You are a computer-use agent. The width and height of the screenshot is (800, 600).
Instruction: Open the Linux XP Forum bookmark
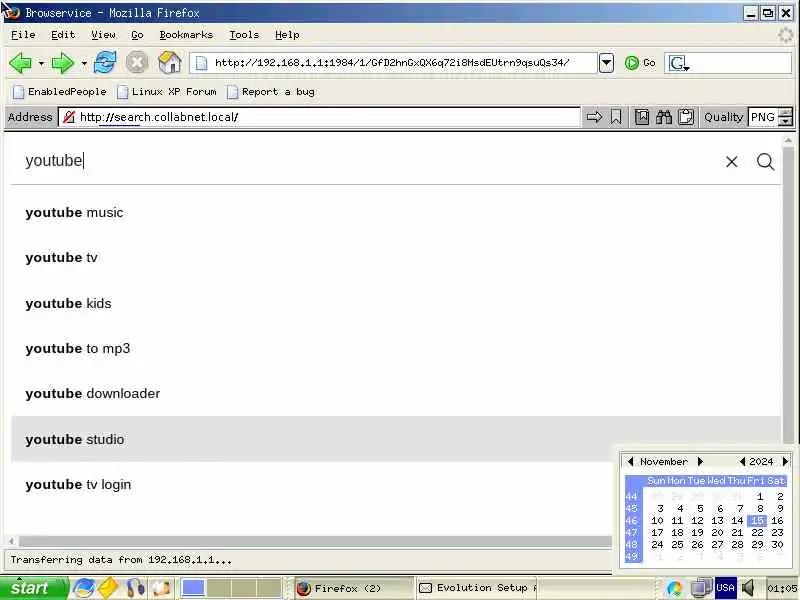(x=167, y=92)
